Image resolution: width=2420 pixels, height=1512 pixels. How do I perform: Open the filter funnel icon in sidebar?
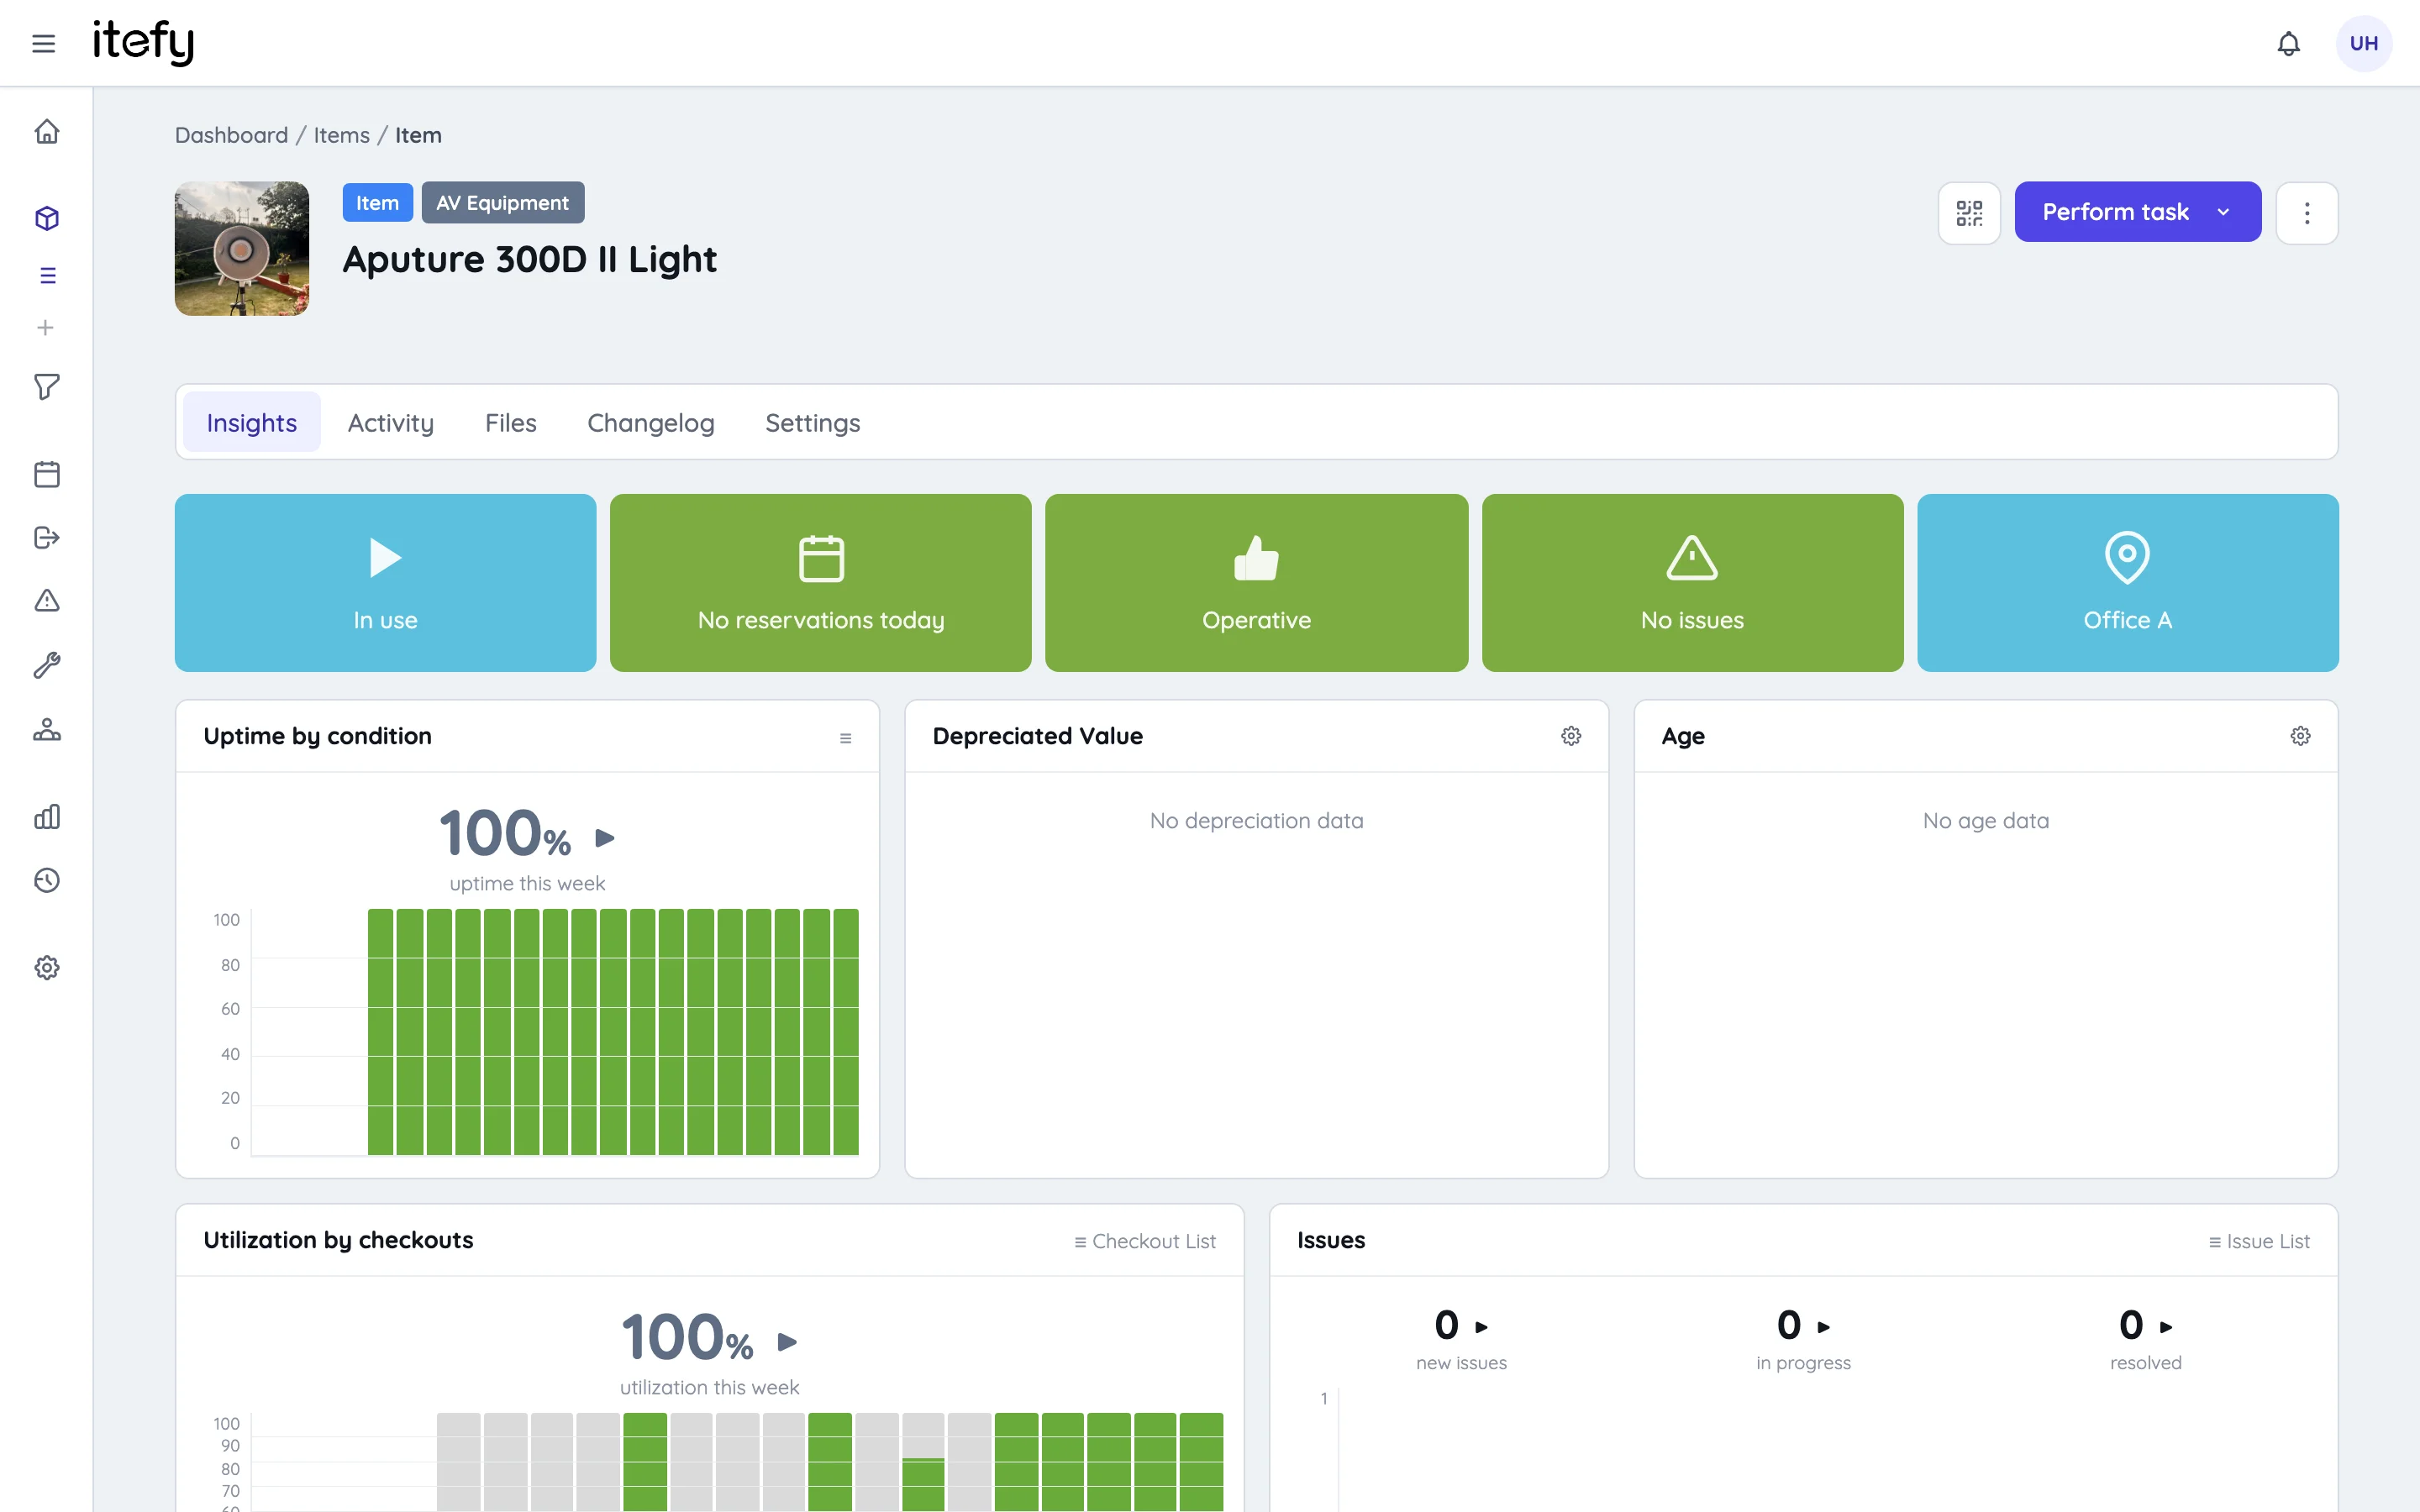(47, 387)
